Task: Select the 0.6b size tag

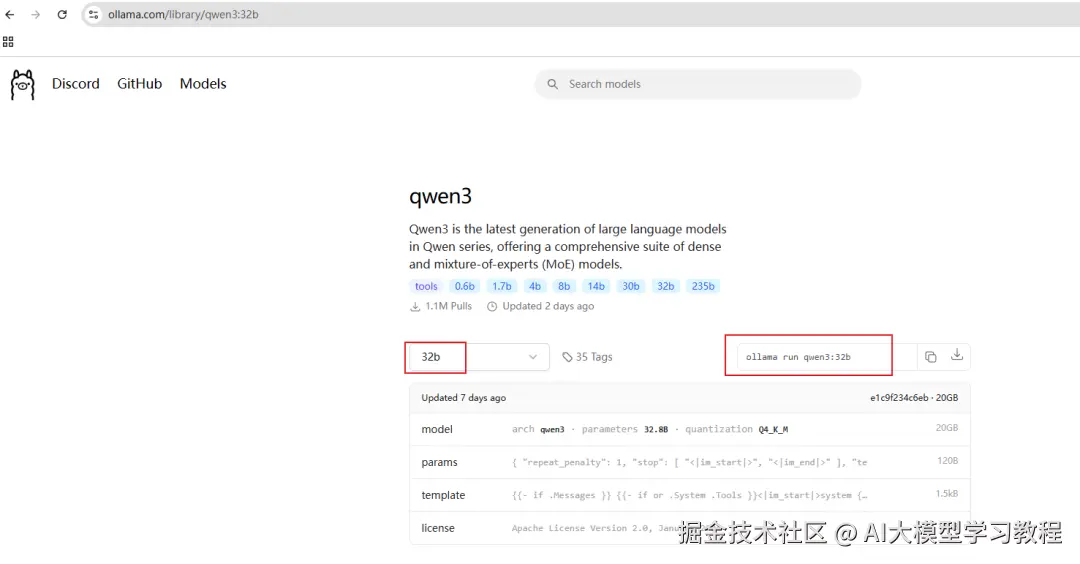Action: [464, 286]
